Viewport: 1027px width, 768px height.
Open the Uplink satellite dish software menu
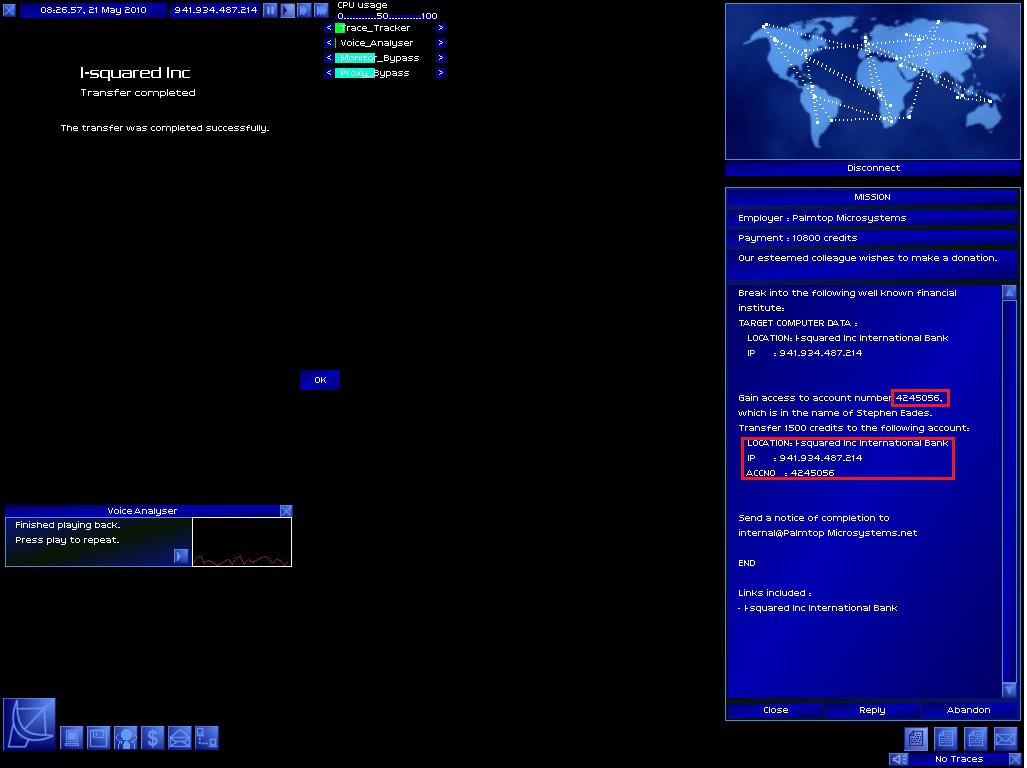[29, 724]
